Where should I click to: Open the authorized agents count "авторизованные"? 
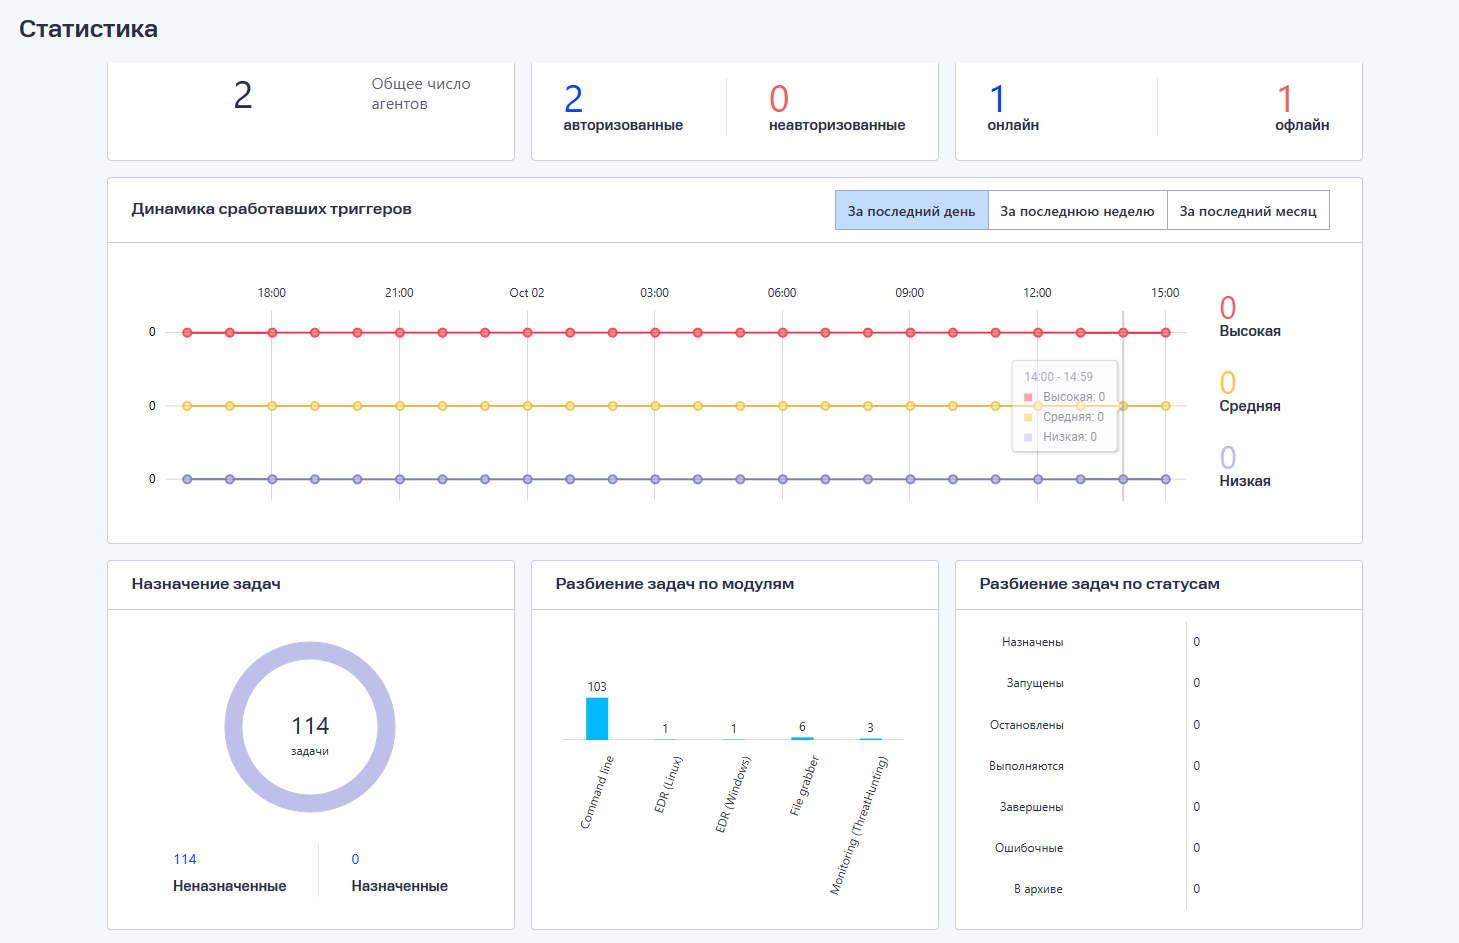click(x=622, y=110)
